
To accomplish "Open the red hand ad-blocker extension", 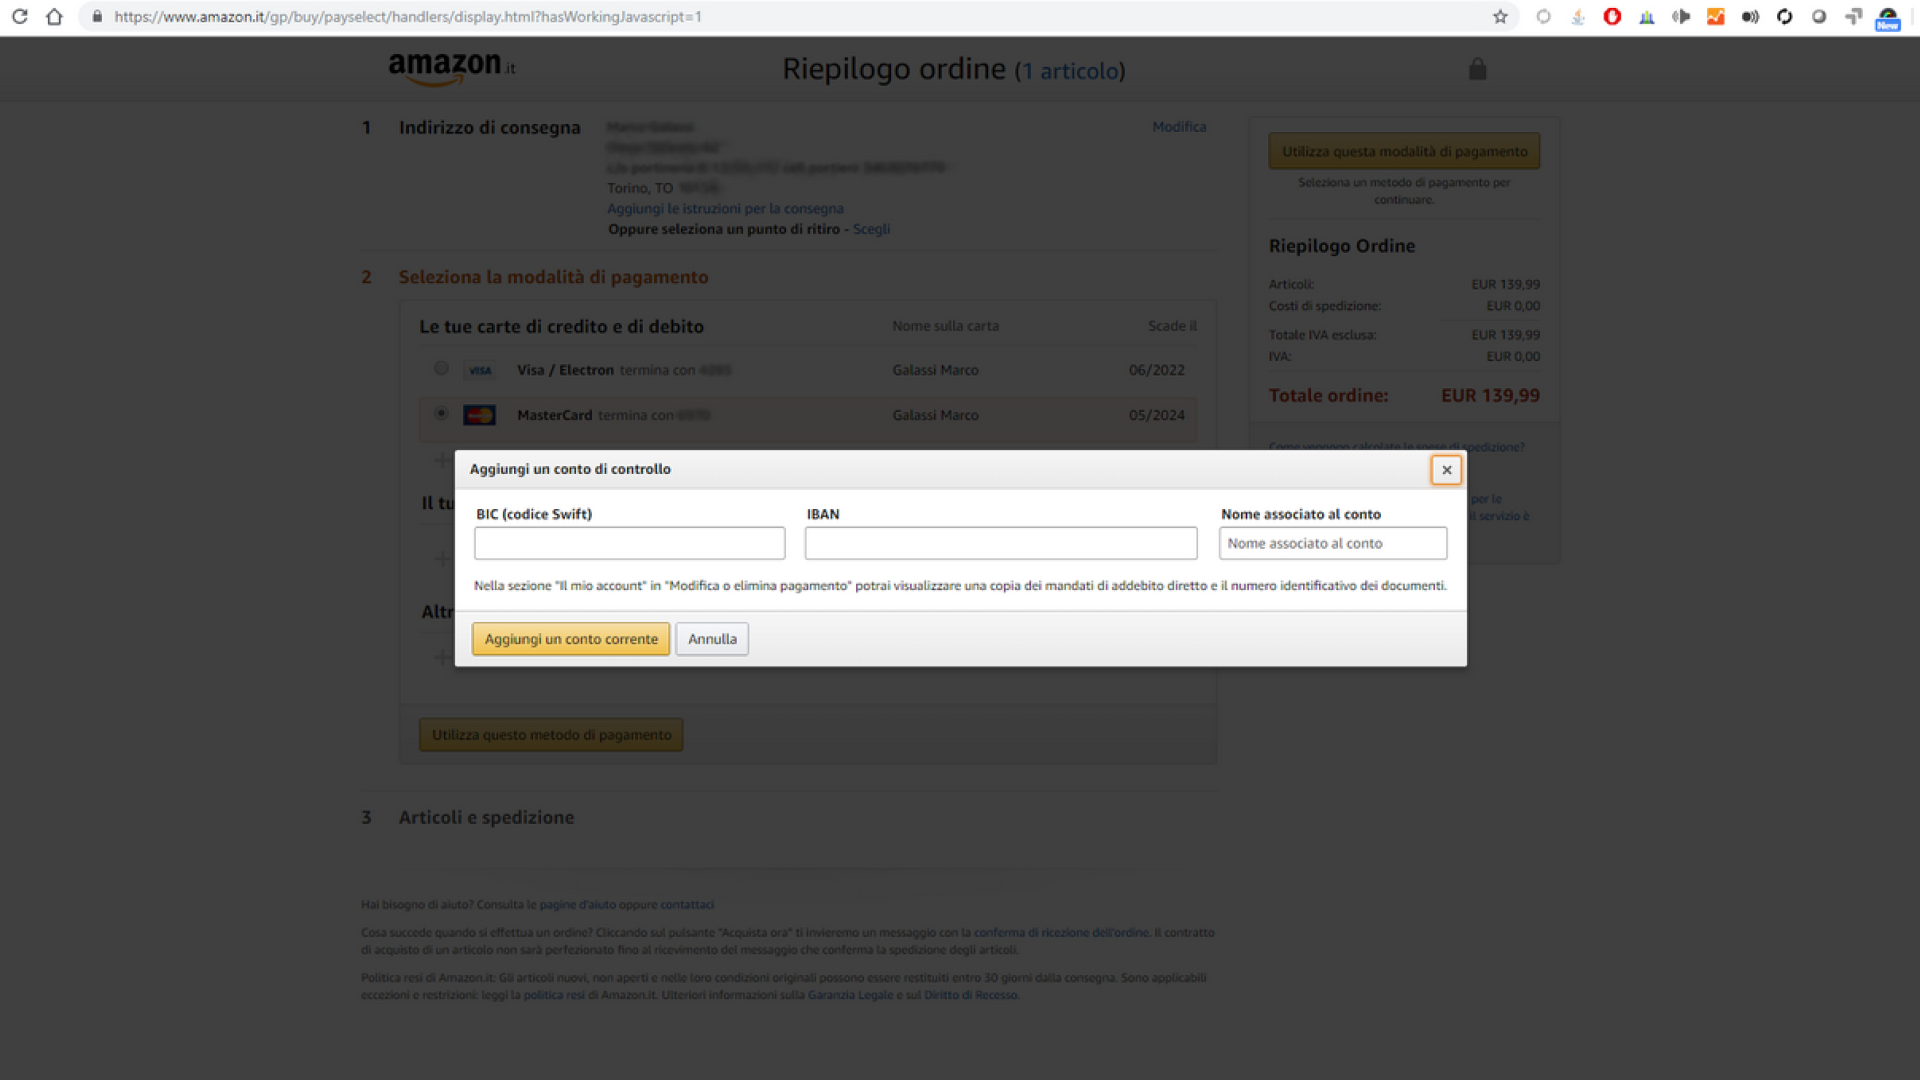I will click(x=1612, y=17).
